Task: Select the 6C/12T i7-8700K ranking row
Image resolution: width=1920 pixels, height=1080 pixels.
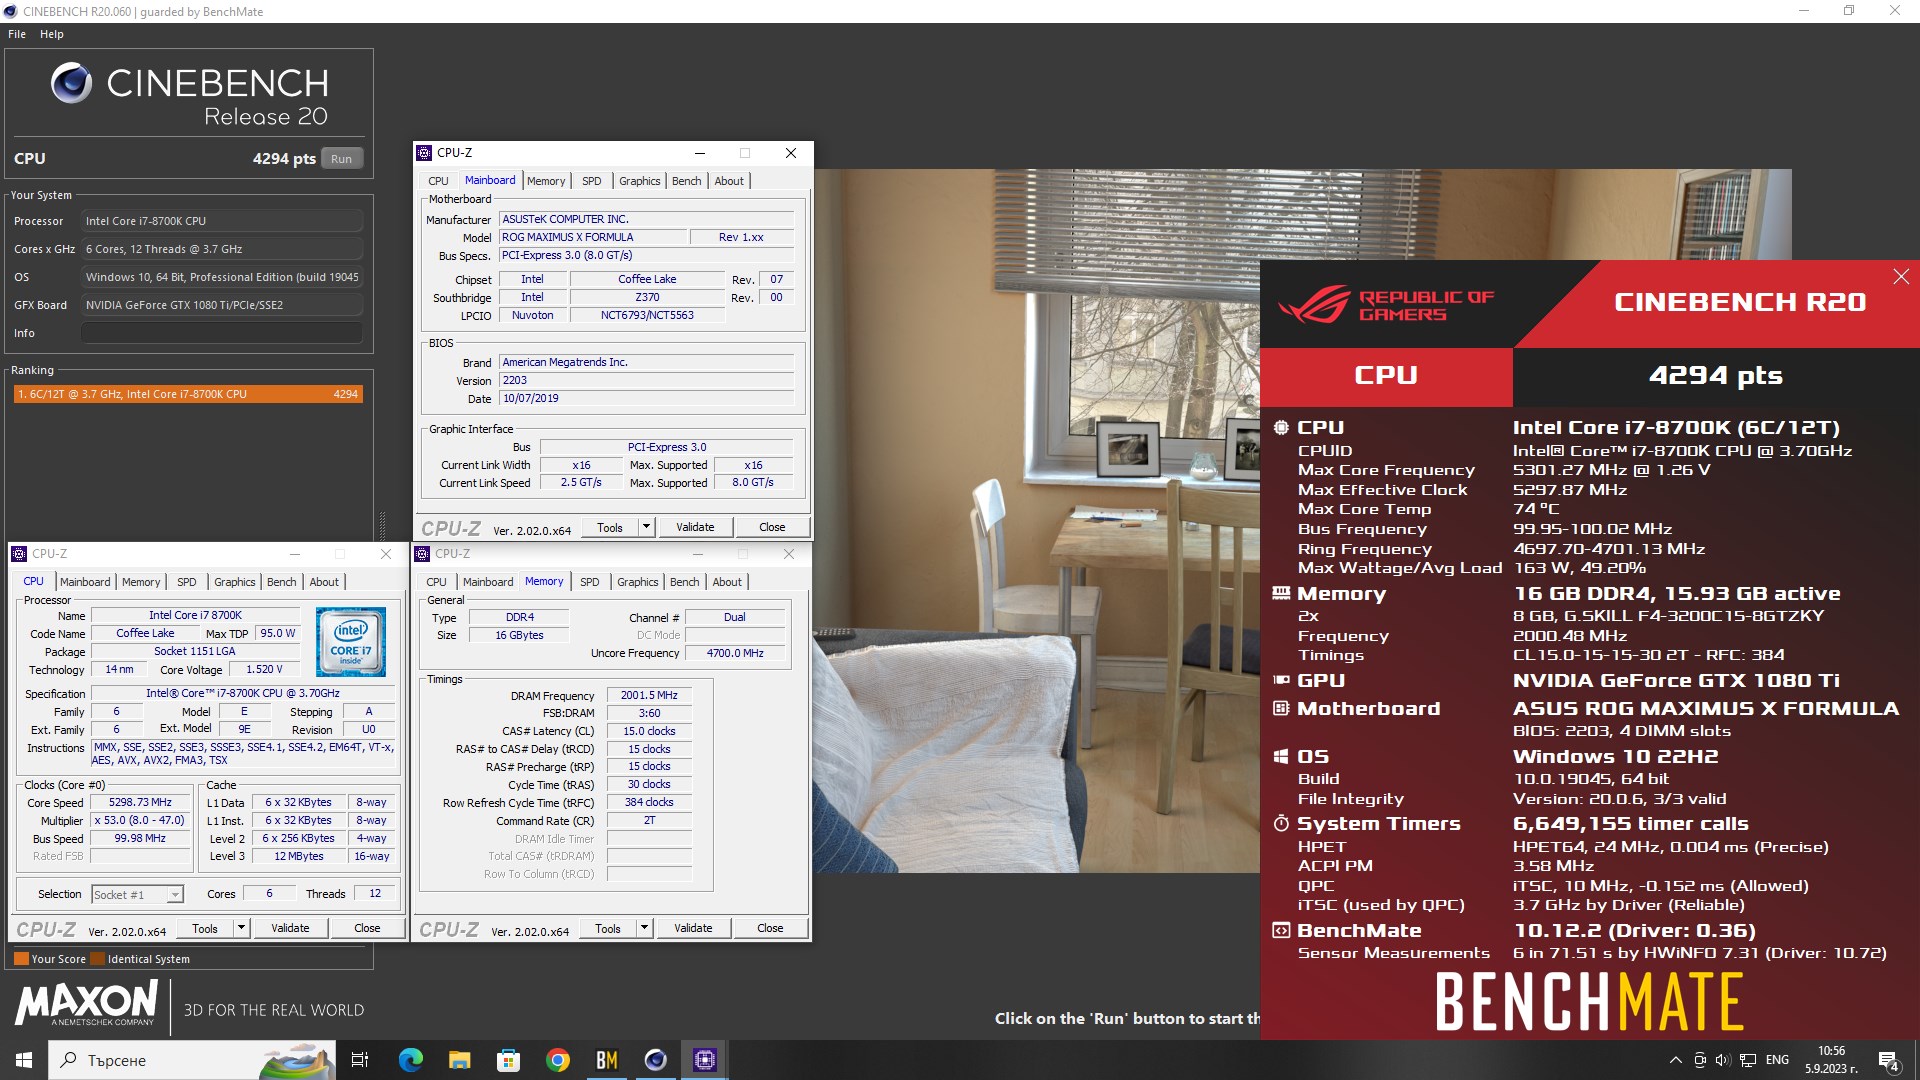Action: [187, 394]
